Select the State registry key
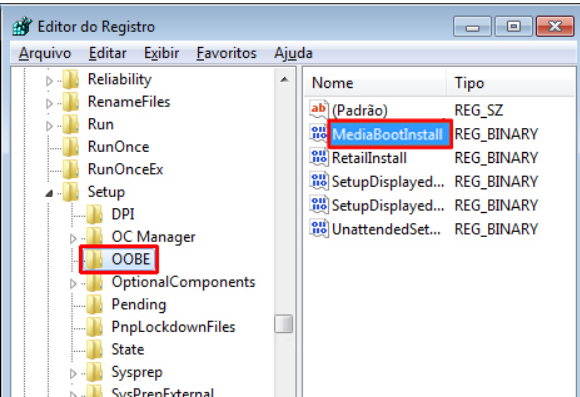This screenshot has width=580, height=397. pos(128,349)
